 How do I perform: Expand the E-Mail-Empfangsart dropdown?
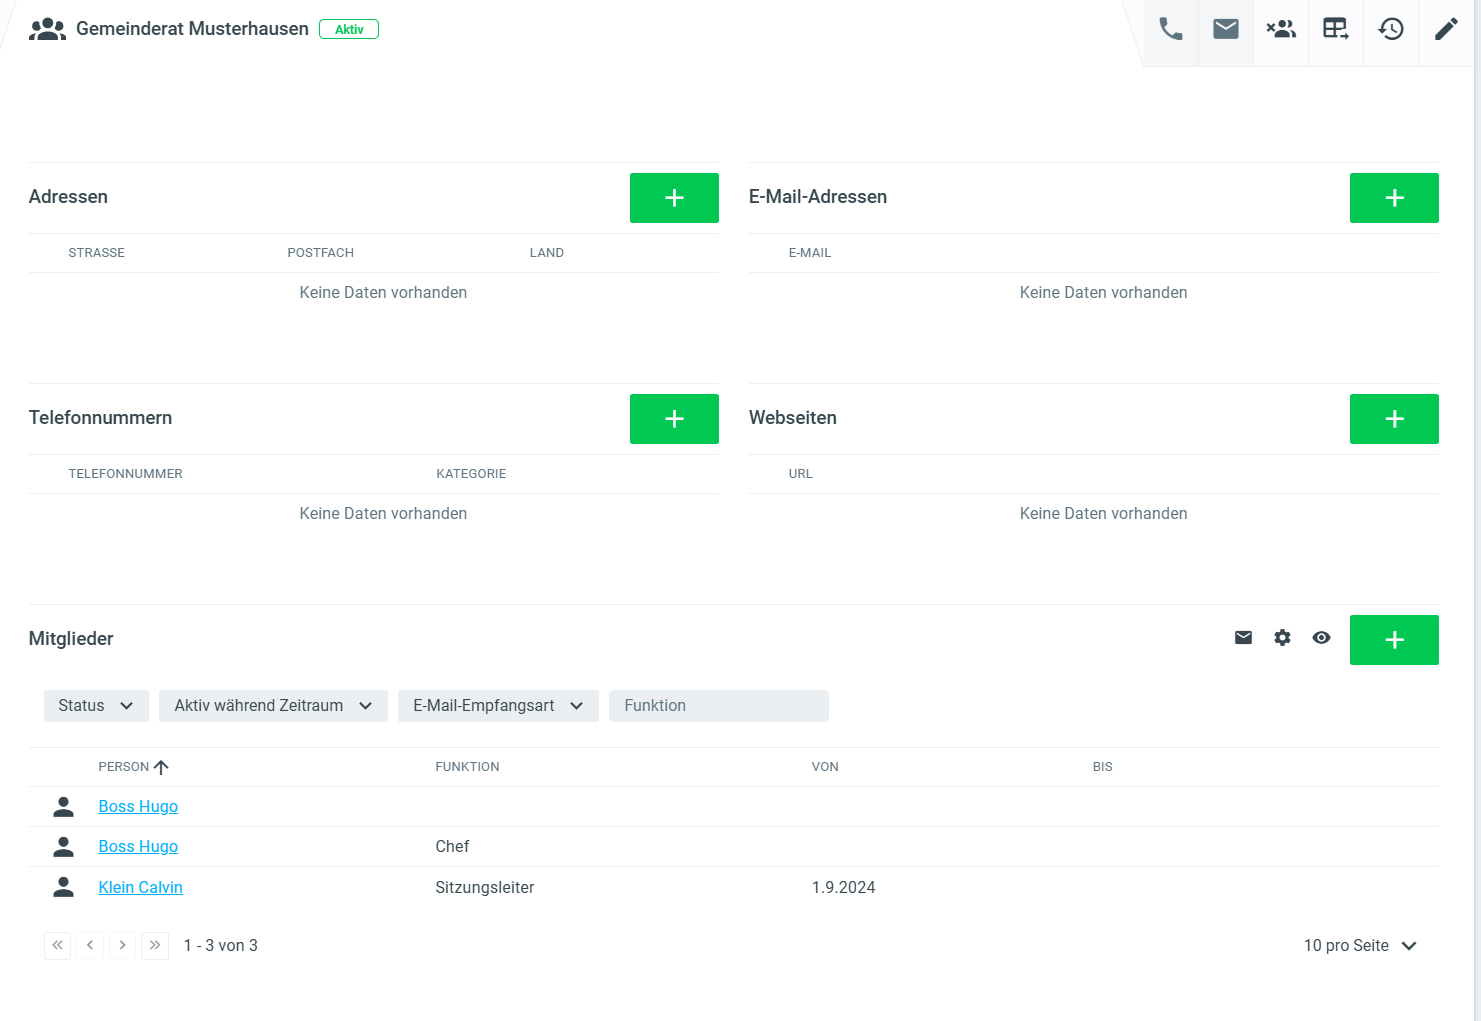[498, 706]
